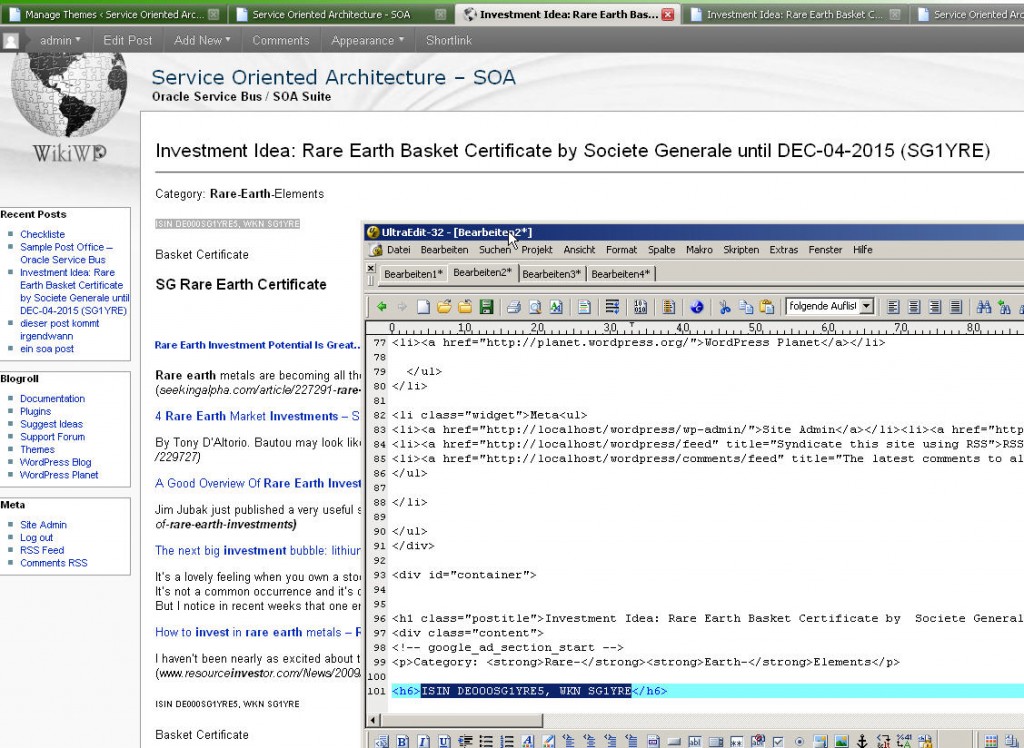Close the file tab bar with the small x
The height and width of the screenshot is (748, 1024).
[371, 268]
